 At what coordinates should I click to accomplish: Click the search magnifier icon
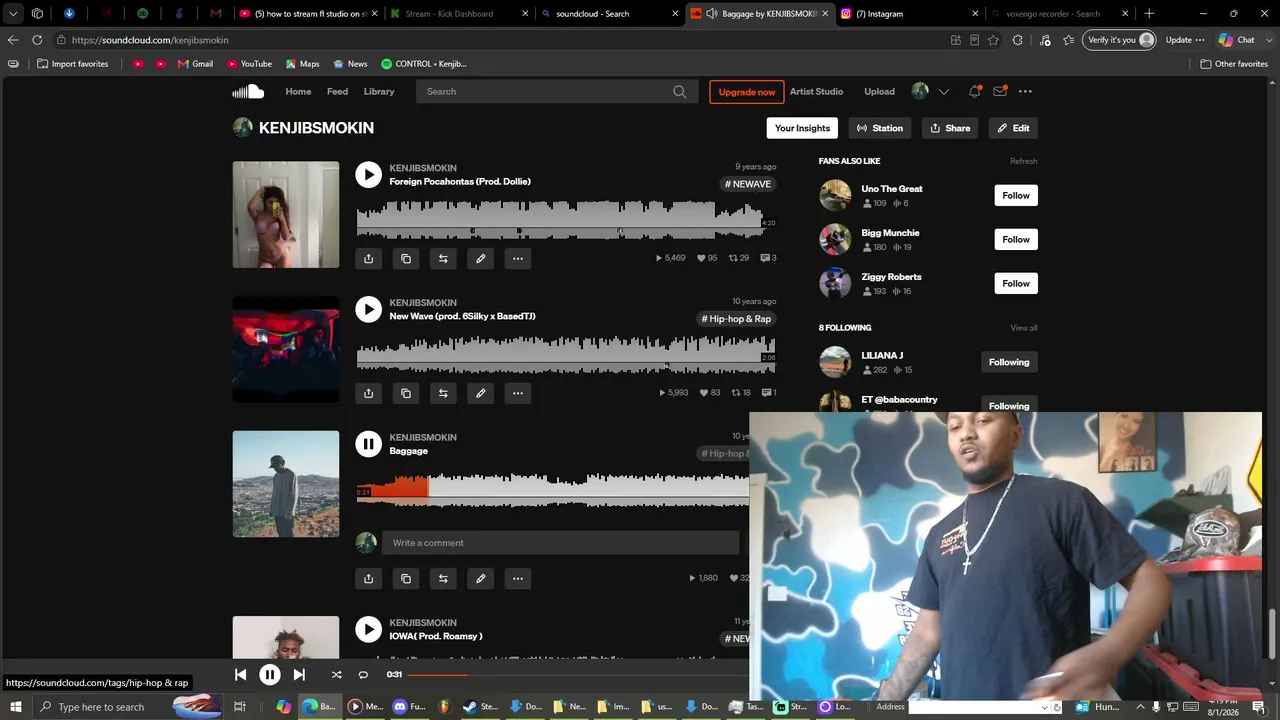680,91
